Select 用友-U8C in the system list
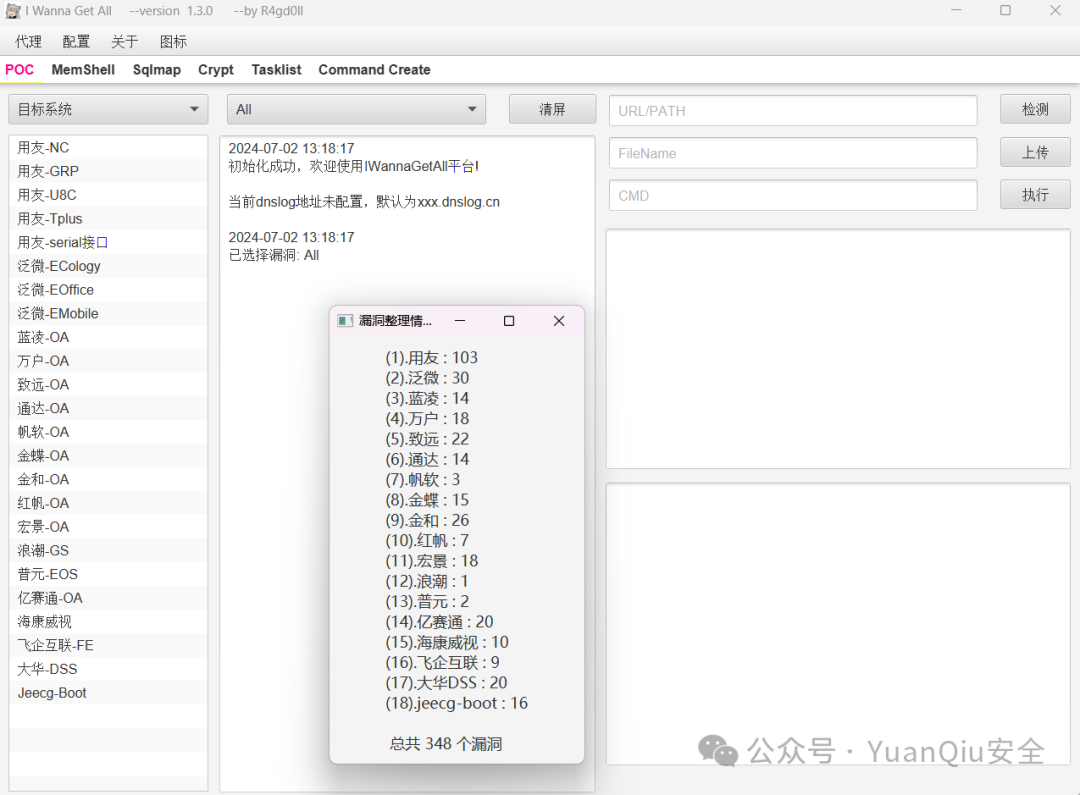The width and height of the screenshot is (1080, 795). point(108,195)
